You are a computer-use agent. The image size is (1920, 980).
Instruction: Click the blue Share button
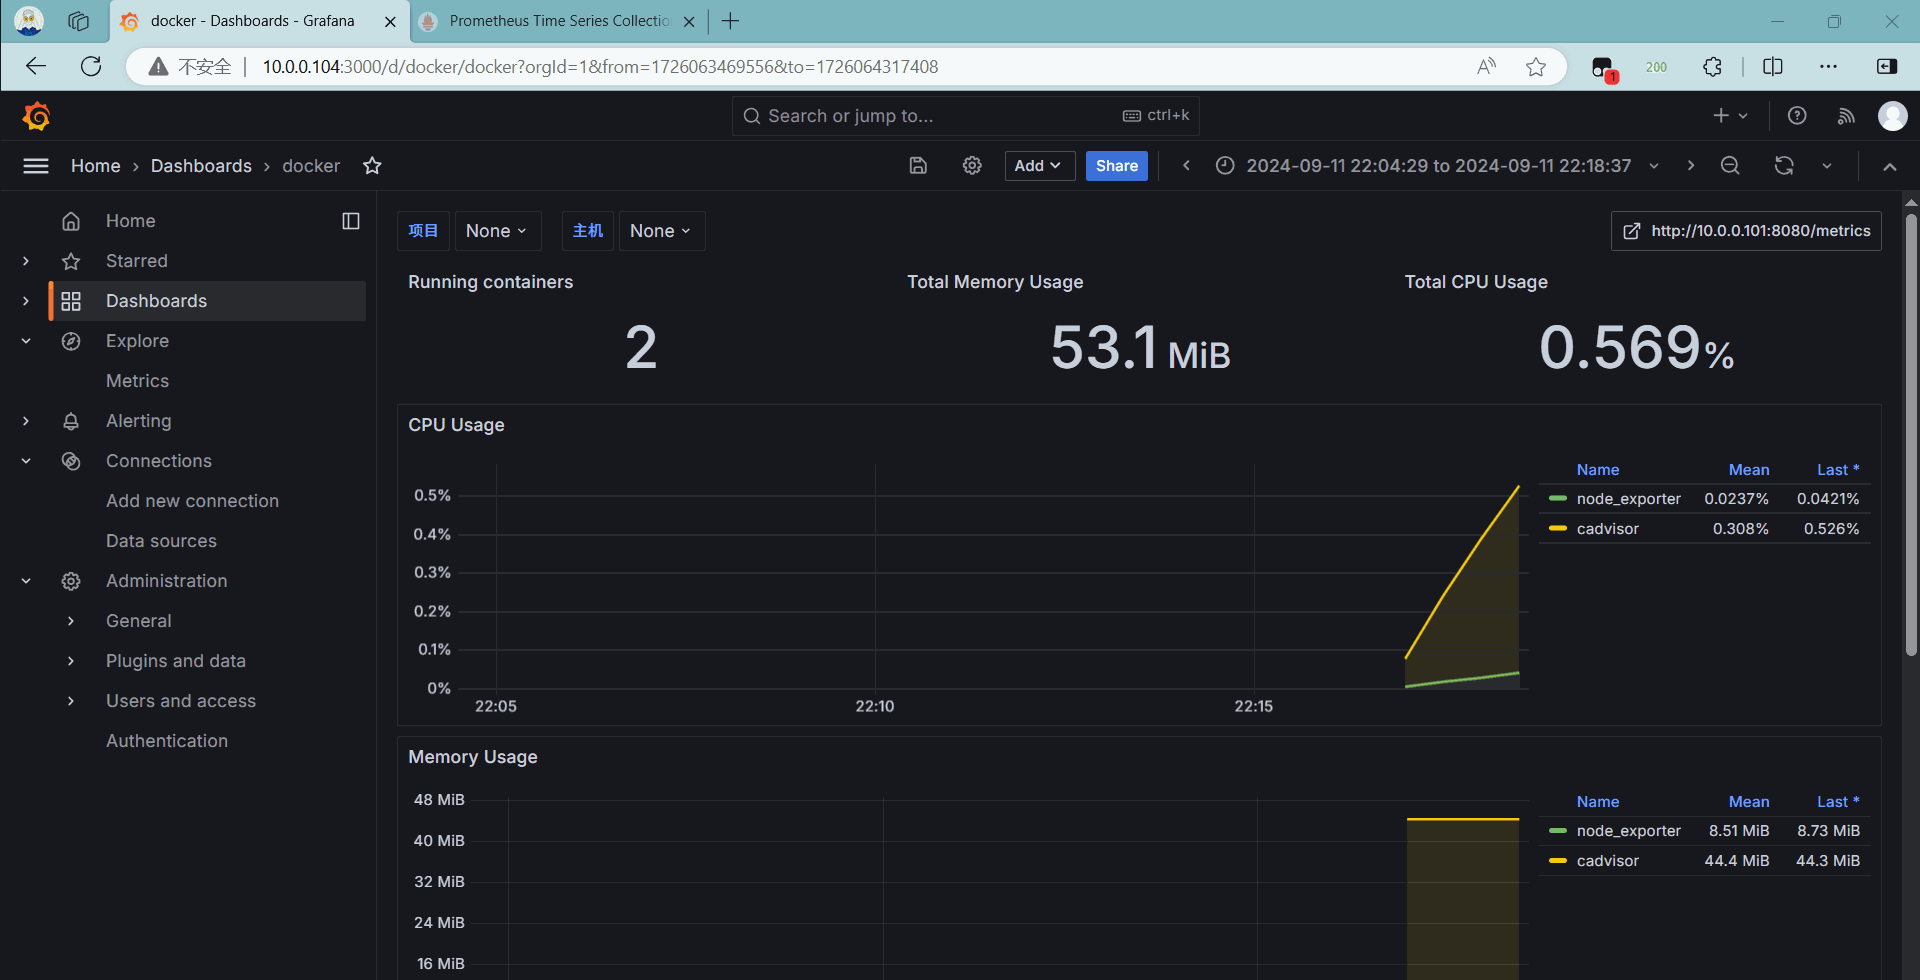click(1116, 166)
